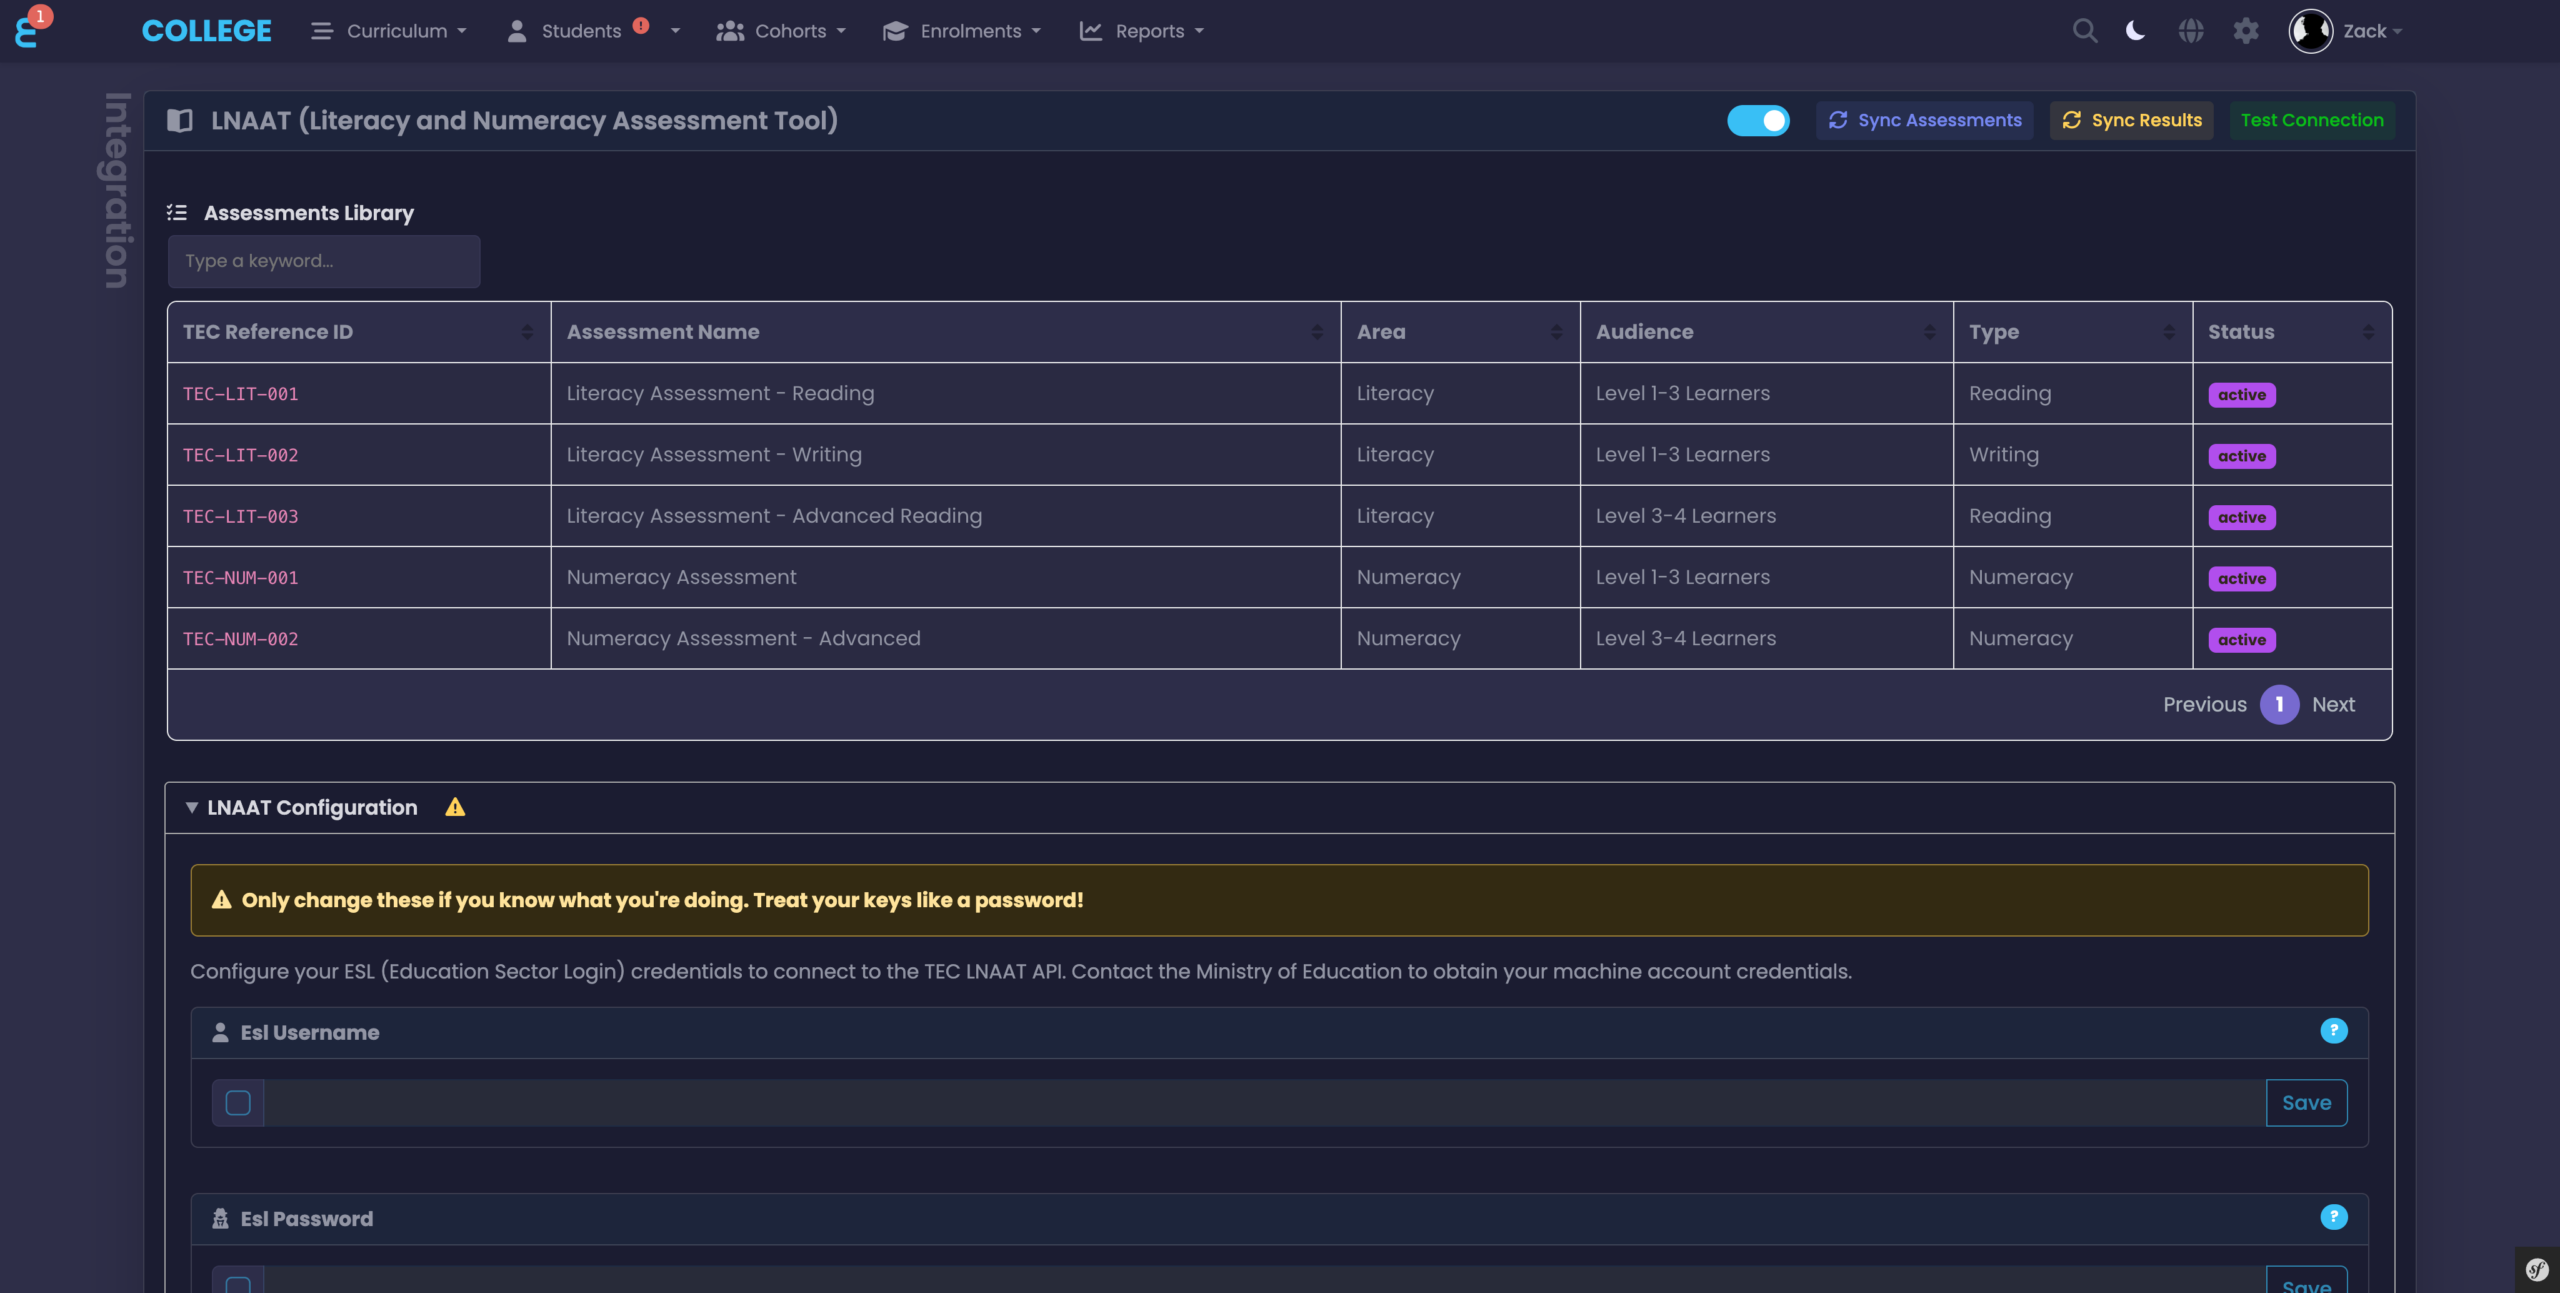Click the warning triangle near LNAAT Configuration
The image size is (2560, 1293).
[456, 807]
